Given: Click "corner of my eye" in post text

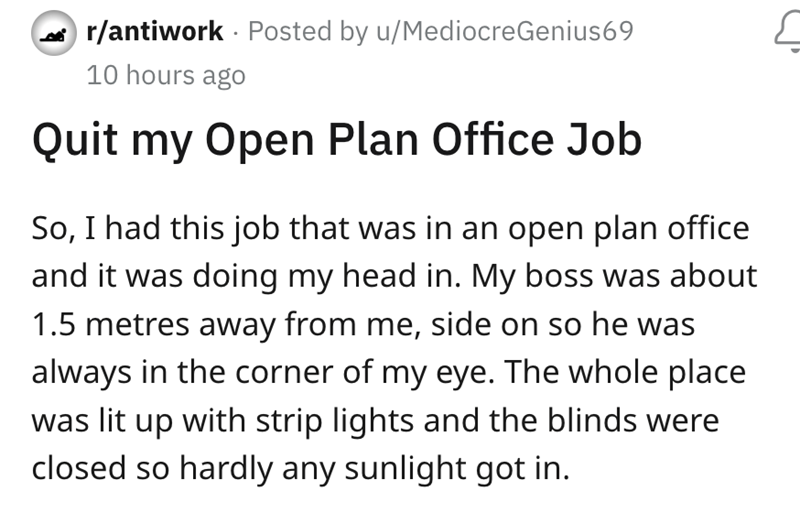Looking at the screenshot, I should (378, 371).
